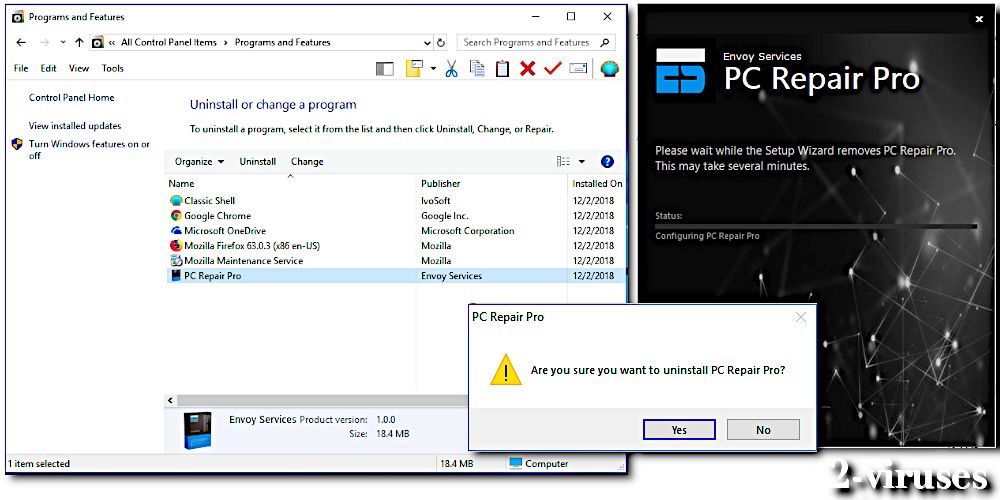
Task: Expand the address bar history dropdown
Action: [427, 43]
